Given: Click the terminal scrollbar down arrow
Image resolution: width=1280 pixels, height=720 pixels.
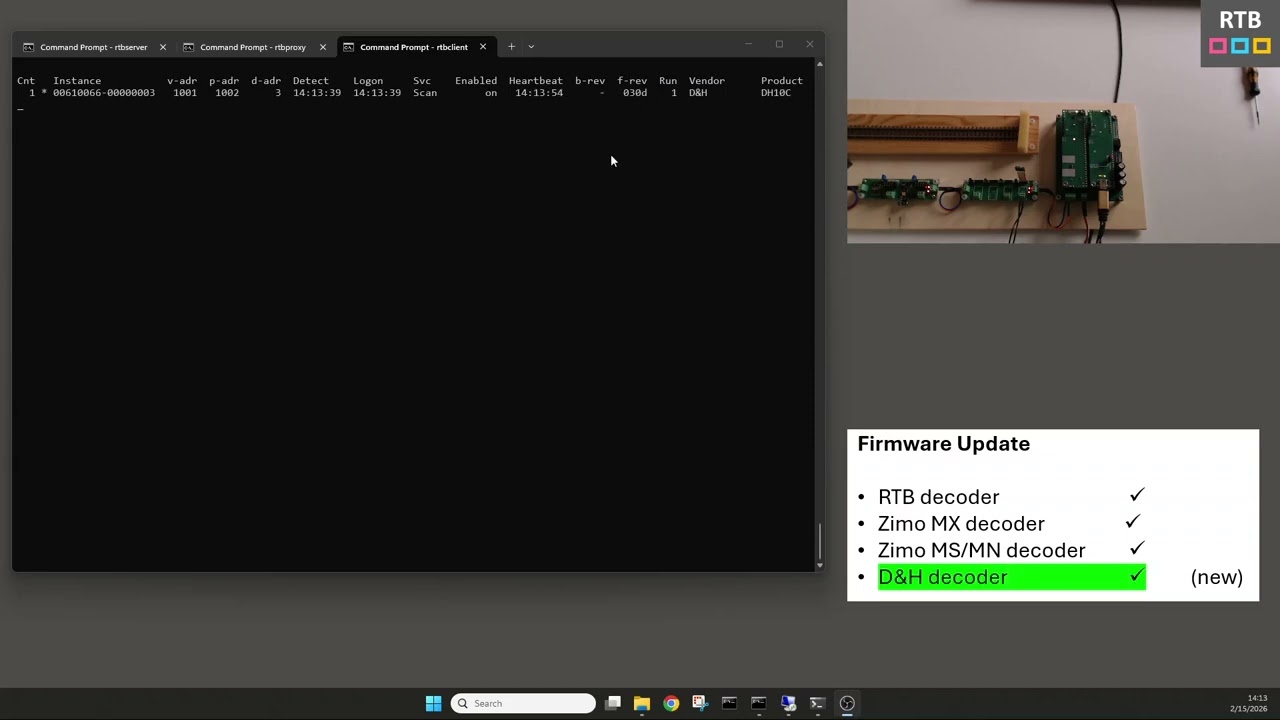Looking at the screenshot, I should click(x=820, y=565).
